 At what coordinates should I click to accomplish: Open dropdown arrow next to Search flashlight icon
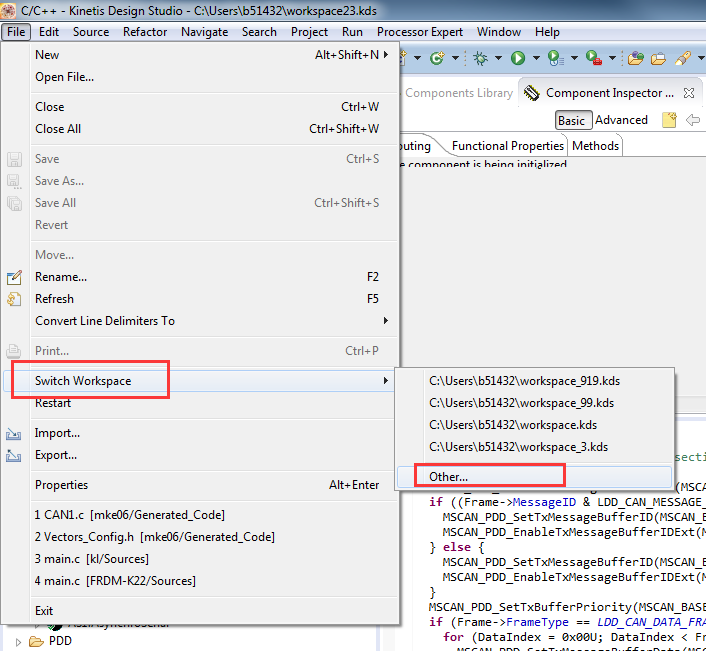click(701, 58)
